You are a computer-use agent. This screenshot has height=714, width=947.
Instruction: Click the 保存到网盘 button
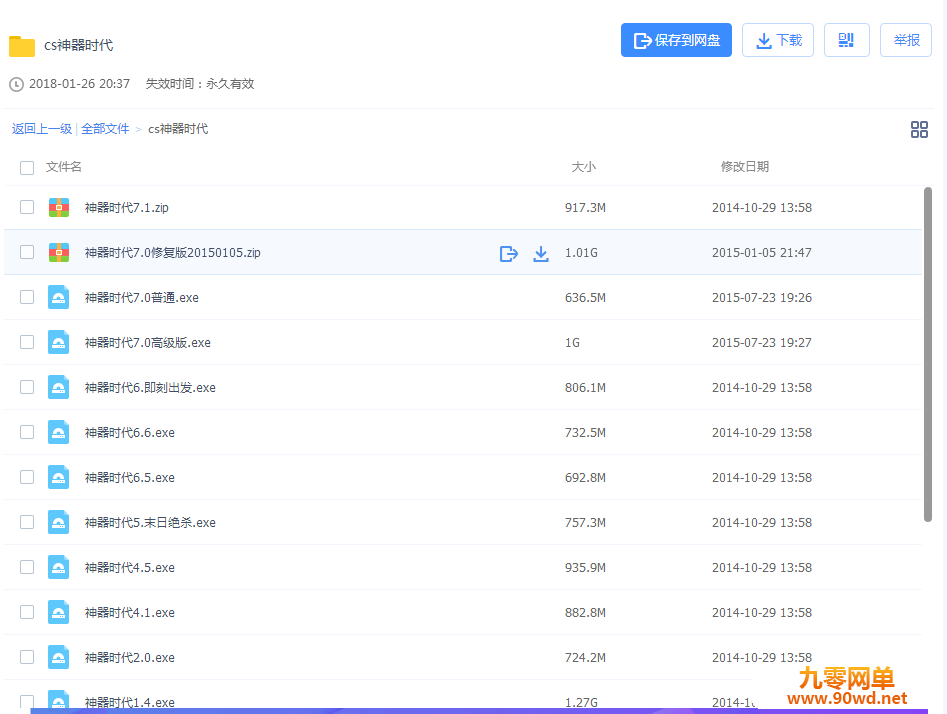[676, 40]
